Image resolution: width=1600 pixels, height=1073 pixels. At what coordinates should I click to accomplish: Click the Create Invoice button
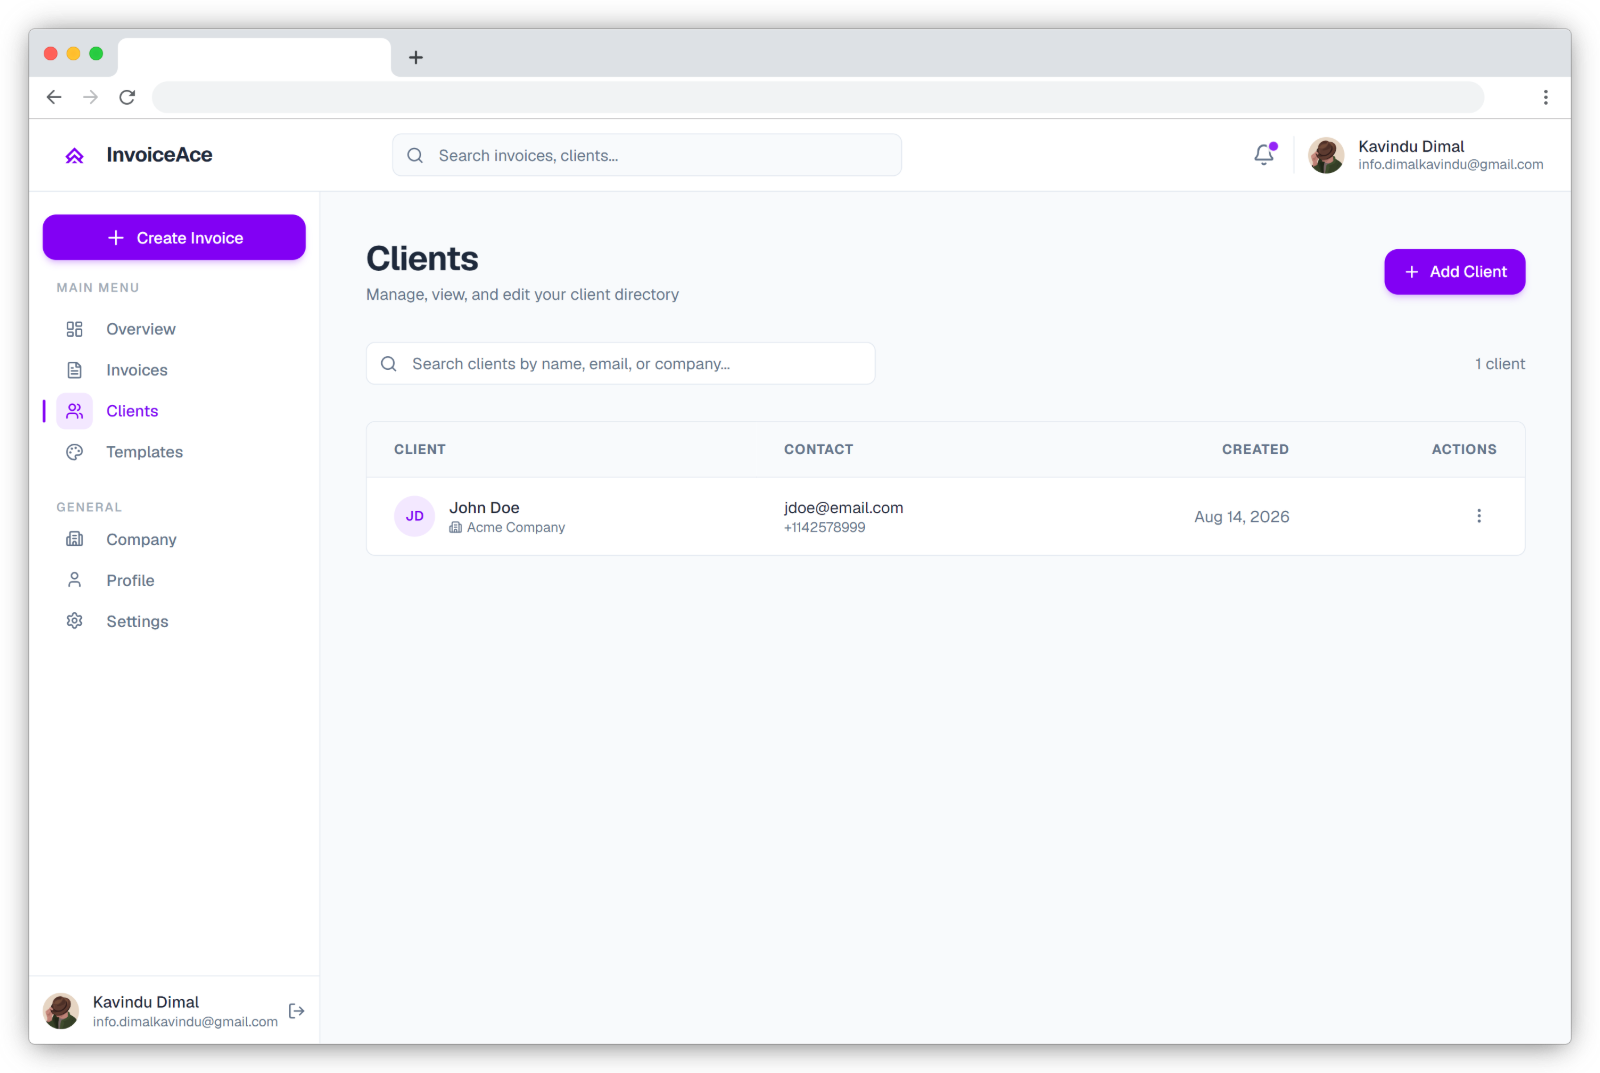tap(174, 237)
